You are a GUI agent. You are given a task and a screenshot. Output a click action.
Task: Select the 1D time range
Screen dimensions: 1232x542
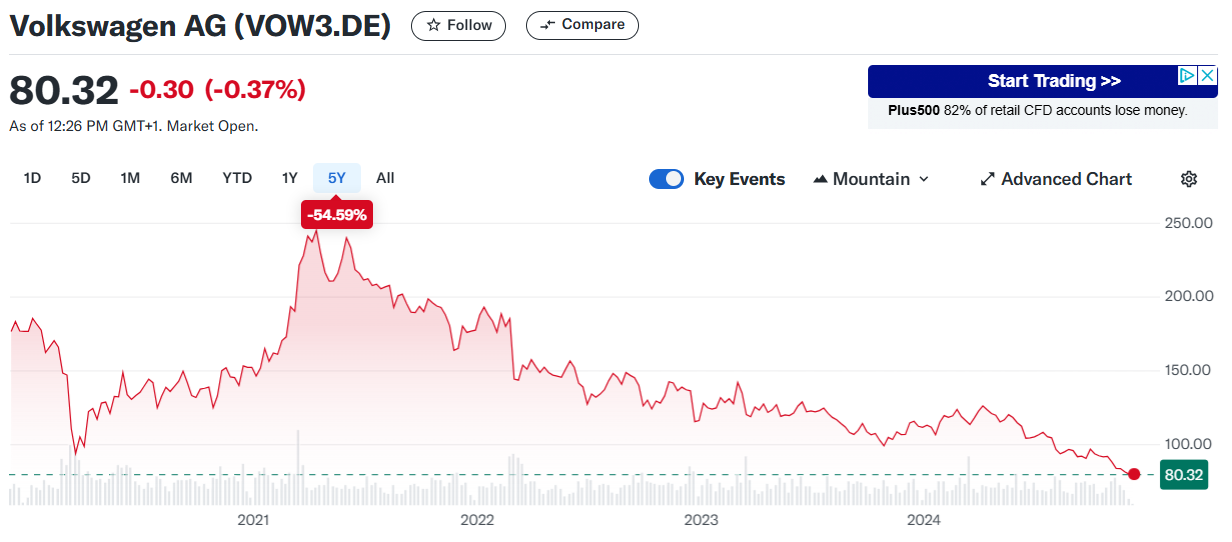click(32, 178)
